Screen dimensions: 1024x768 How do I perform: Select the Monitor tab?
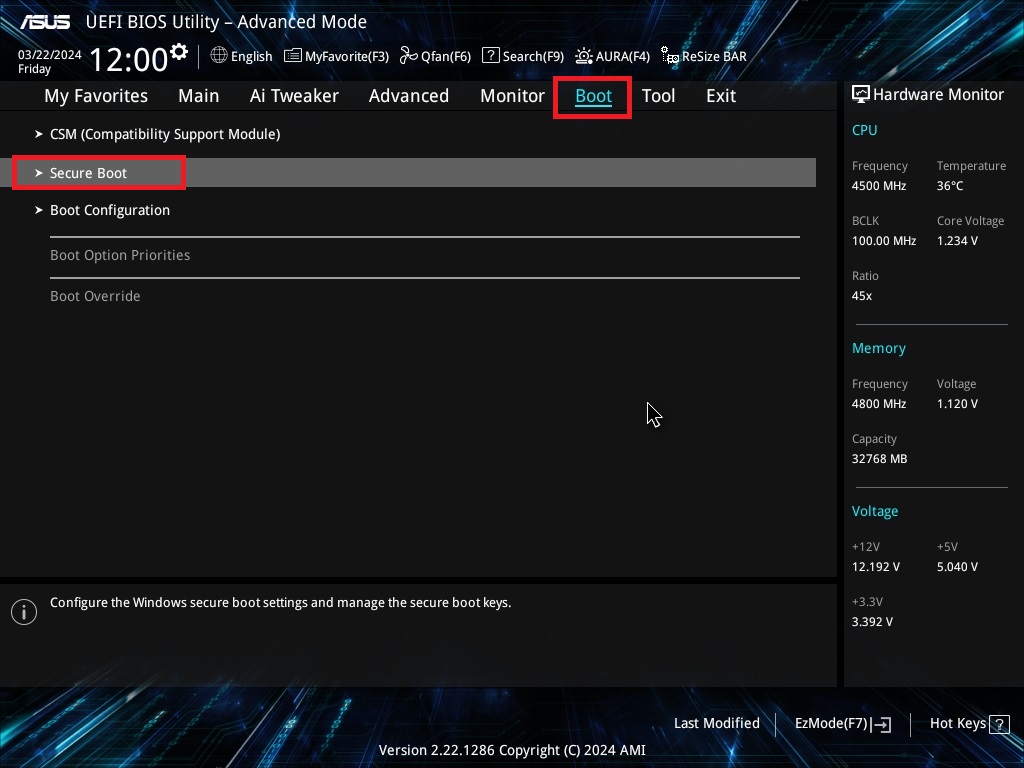click(512, 95)
